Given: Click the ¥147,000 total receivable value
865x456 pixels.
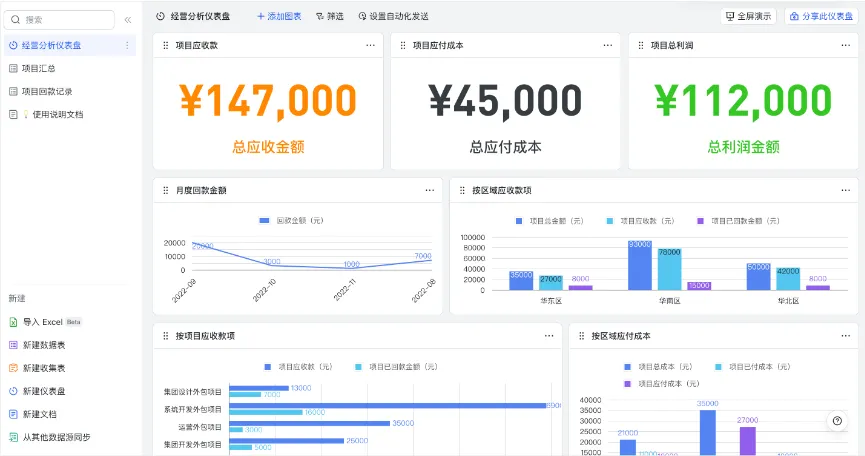Looking at the screenshot, I should point(268,101).
